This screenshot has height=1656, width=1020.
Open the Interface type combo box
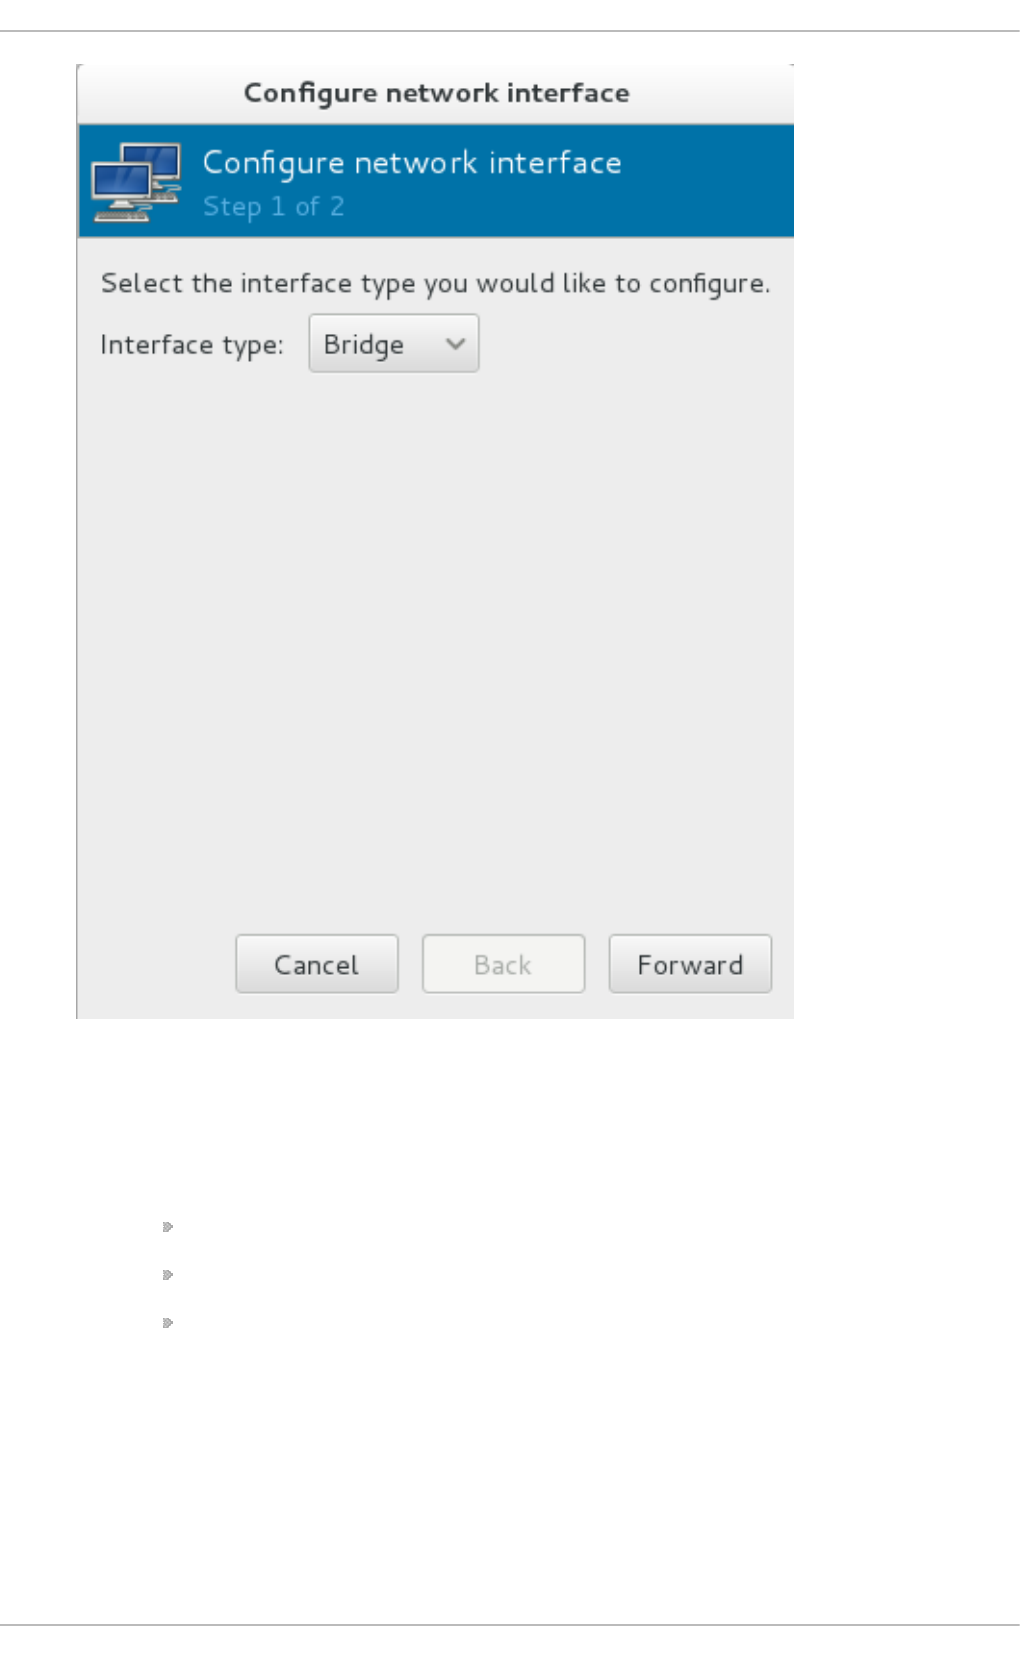click(394, 343)
